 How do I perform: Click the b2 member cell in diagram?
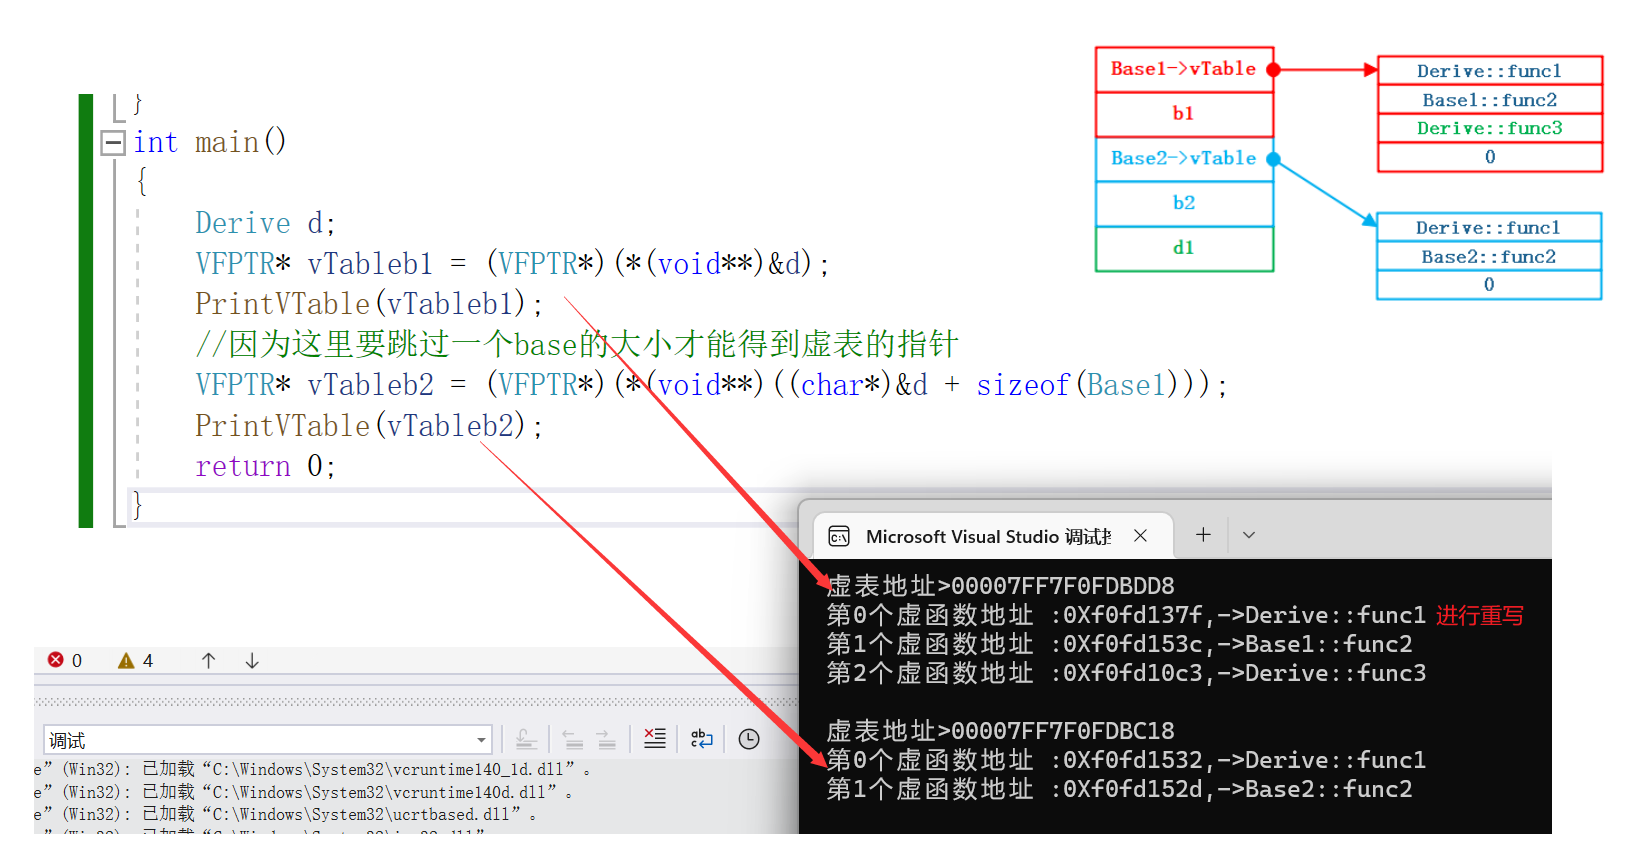coord(1184,203)
